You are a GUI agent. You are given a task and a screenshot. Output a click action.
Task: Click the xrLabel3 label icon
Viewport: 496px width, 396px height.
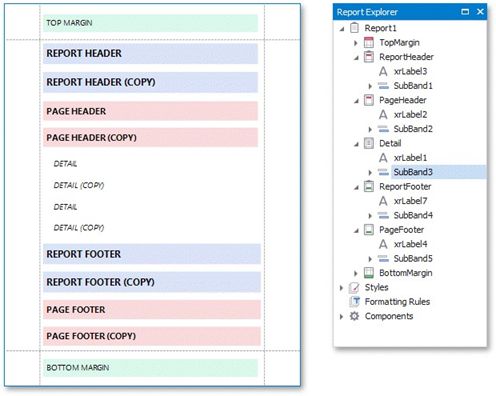click(x=383, y=71)
